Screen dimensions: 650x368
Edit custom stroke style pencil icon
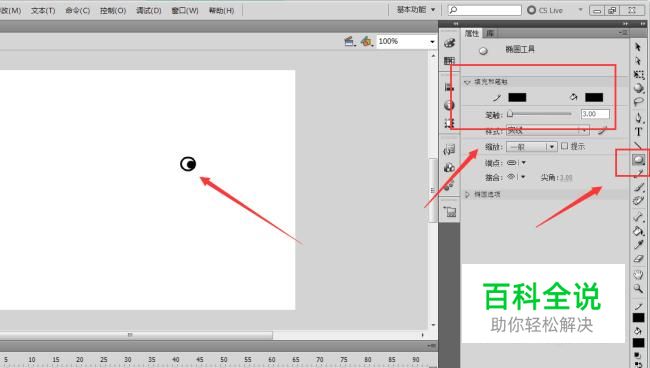(x=603, y=131)
